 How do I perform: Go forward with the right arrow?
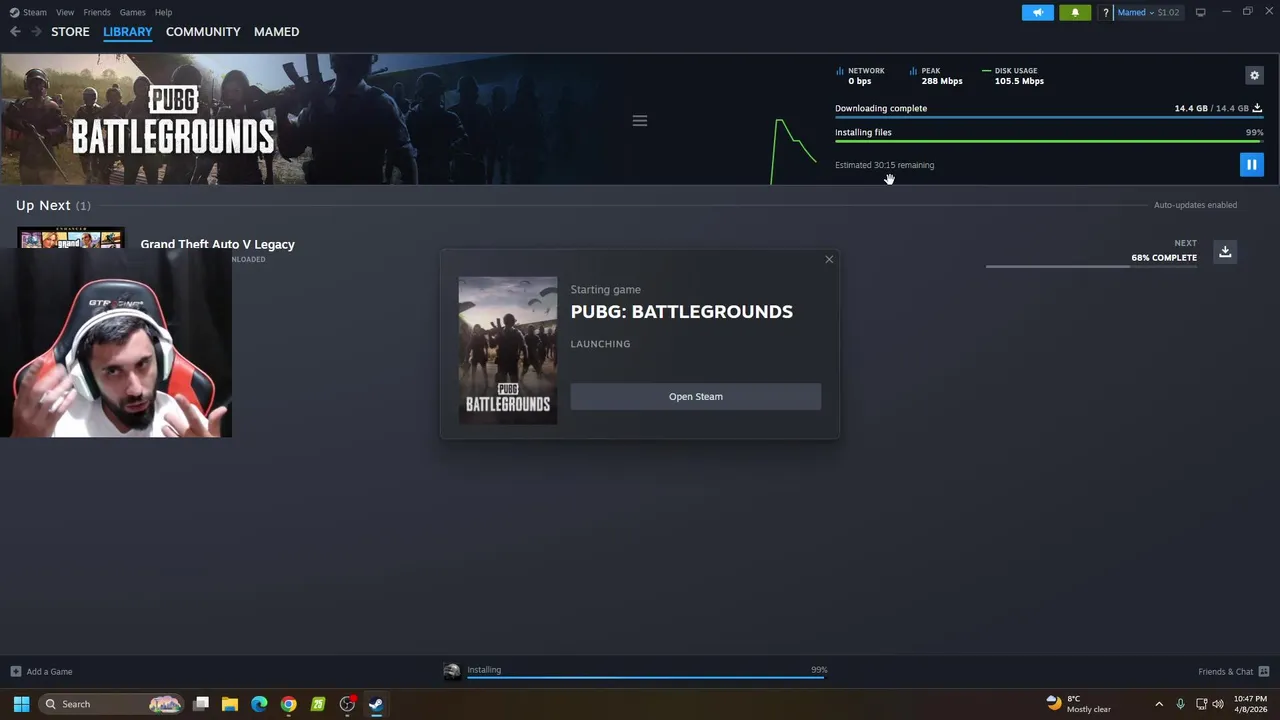click(36, 32)
